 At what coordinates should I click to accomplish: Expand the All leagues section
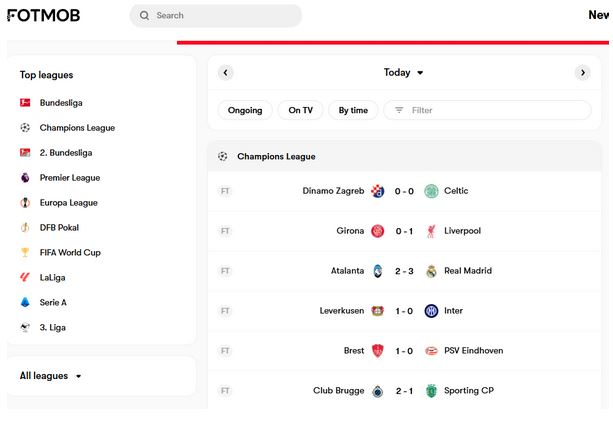pos(51,376)
